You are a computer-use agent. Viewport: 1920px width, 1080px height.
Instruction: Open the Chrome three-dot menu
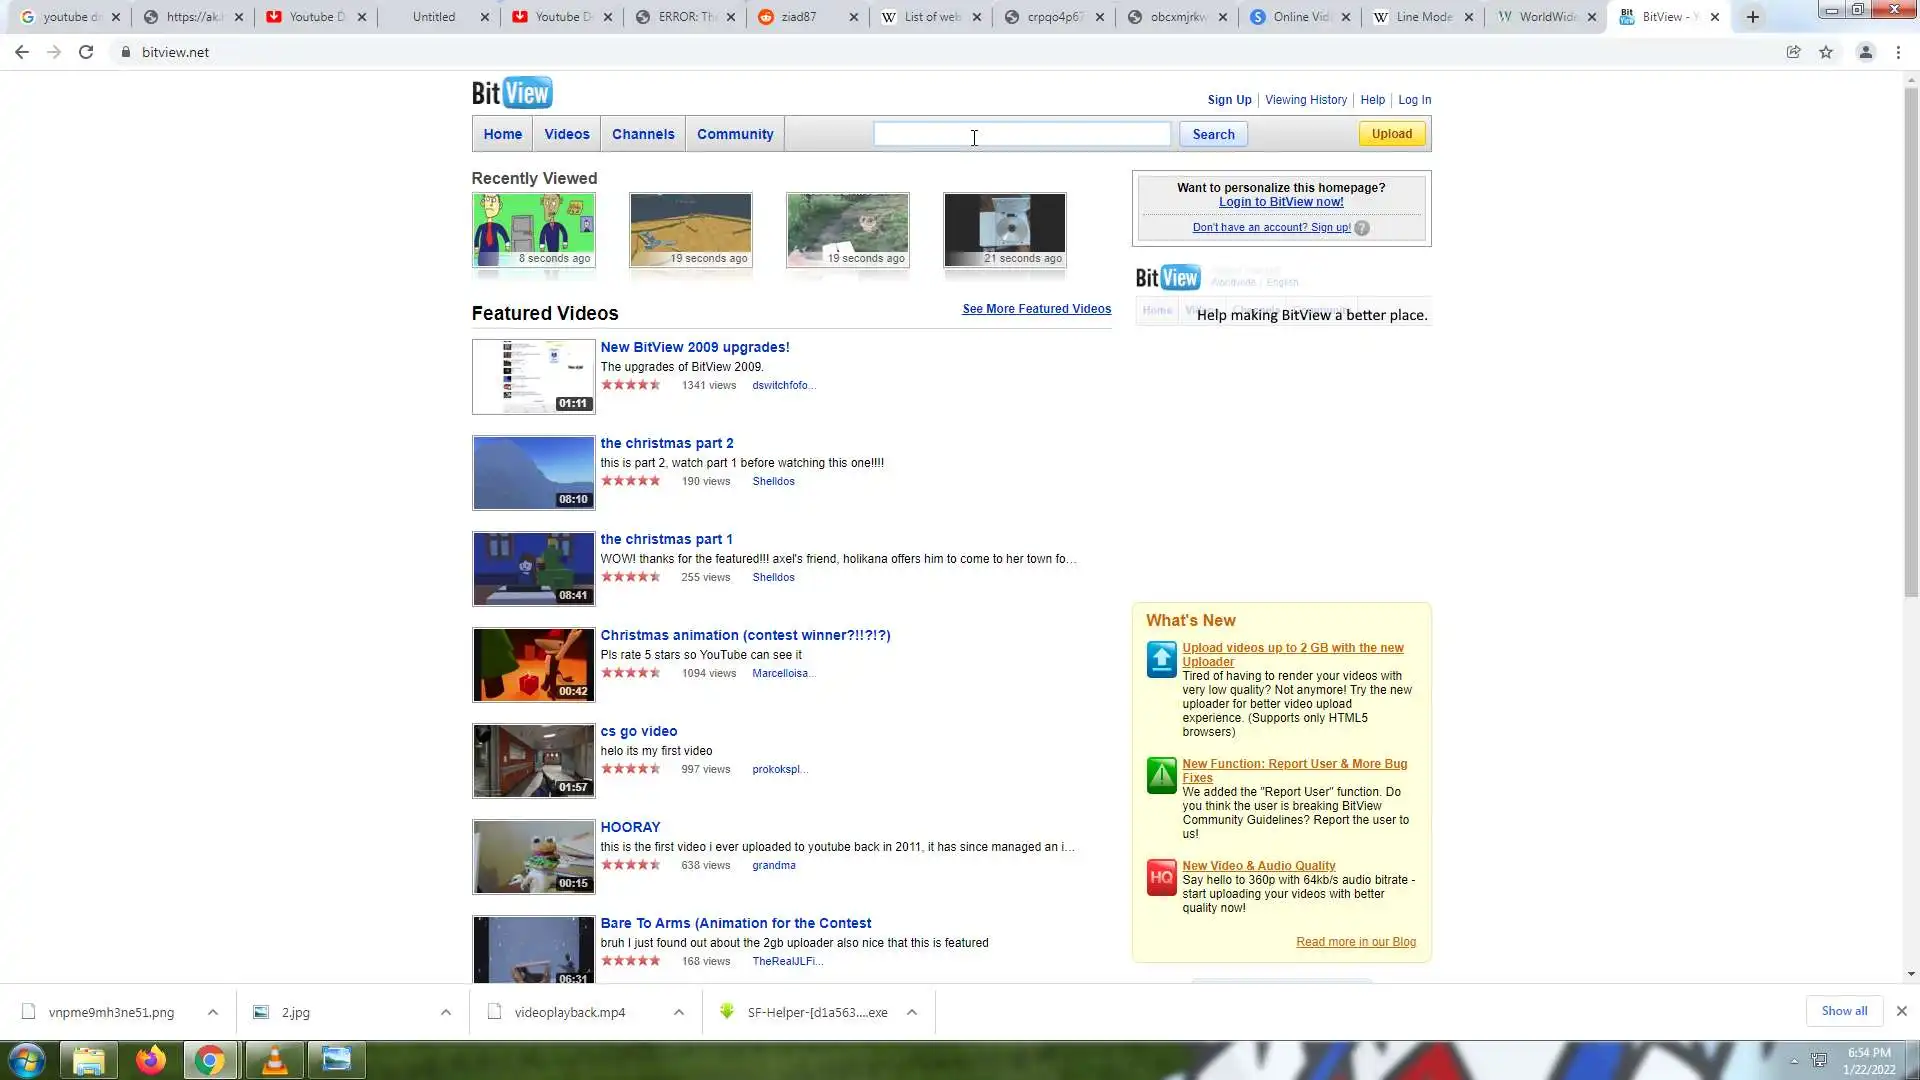(1898, 52)
